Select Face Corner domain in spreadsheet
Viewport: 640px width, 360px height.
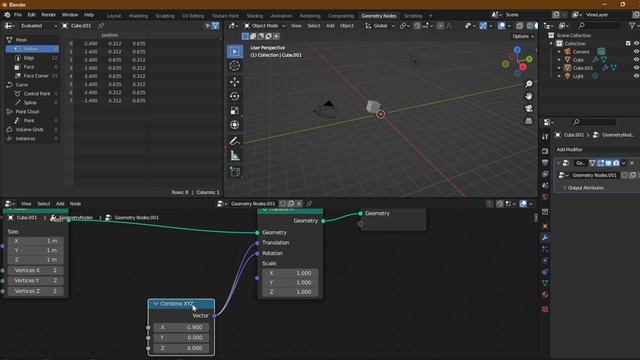(x=32, y=76)
